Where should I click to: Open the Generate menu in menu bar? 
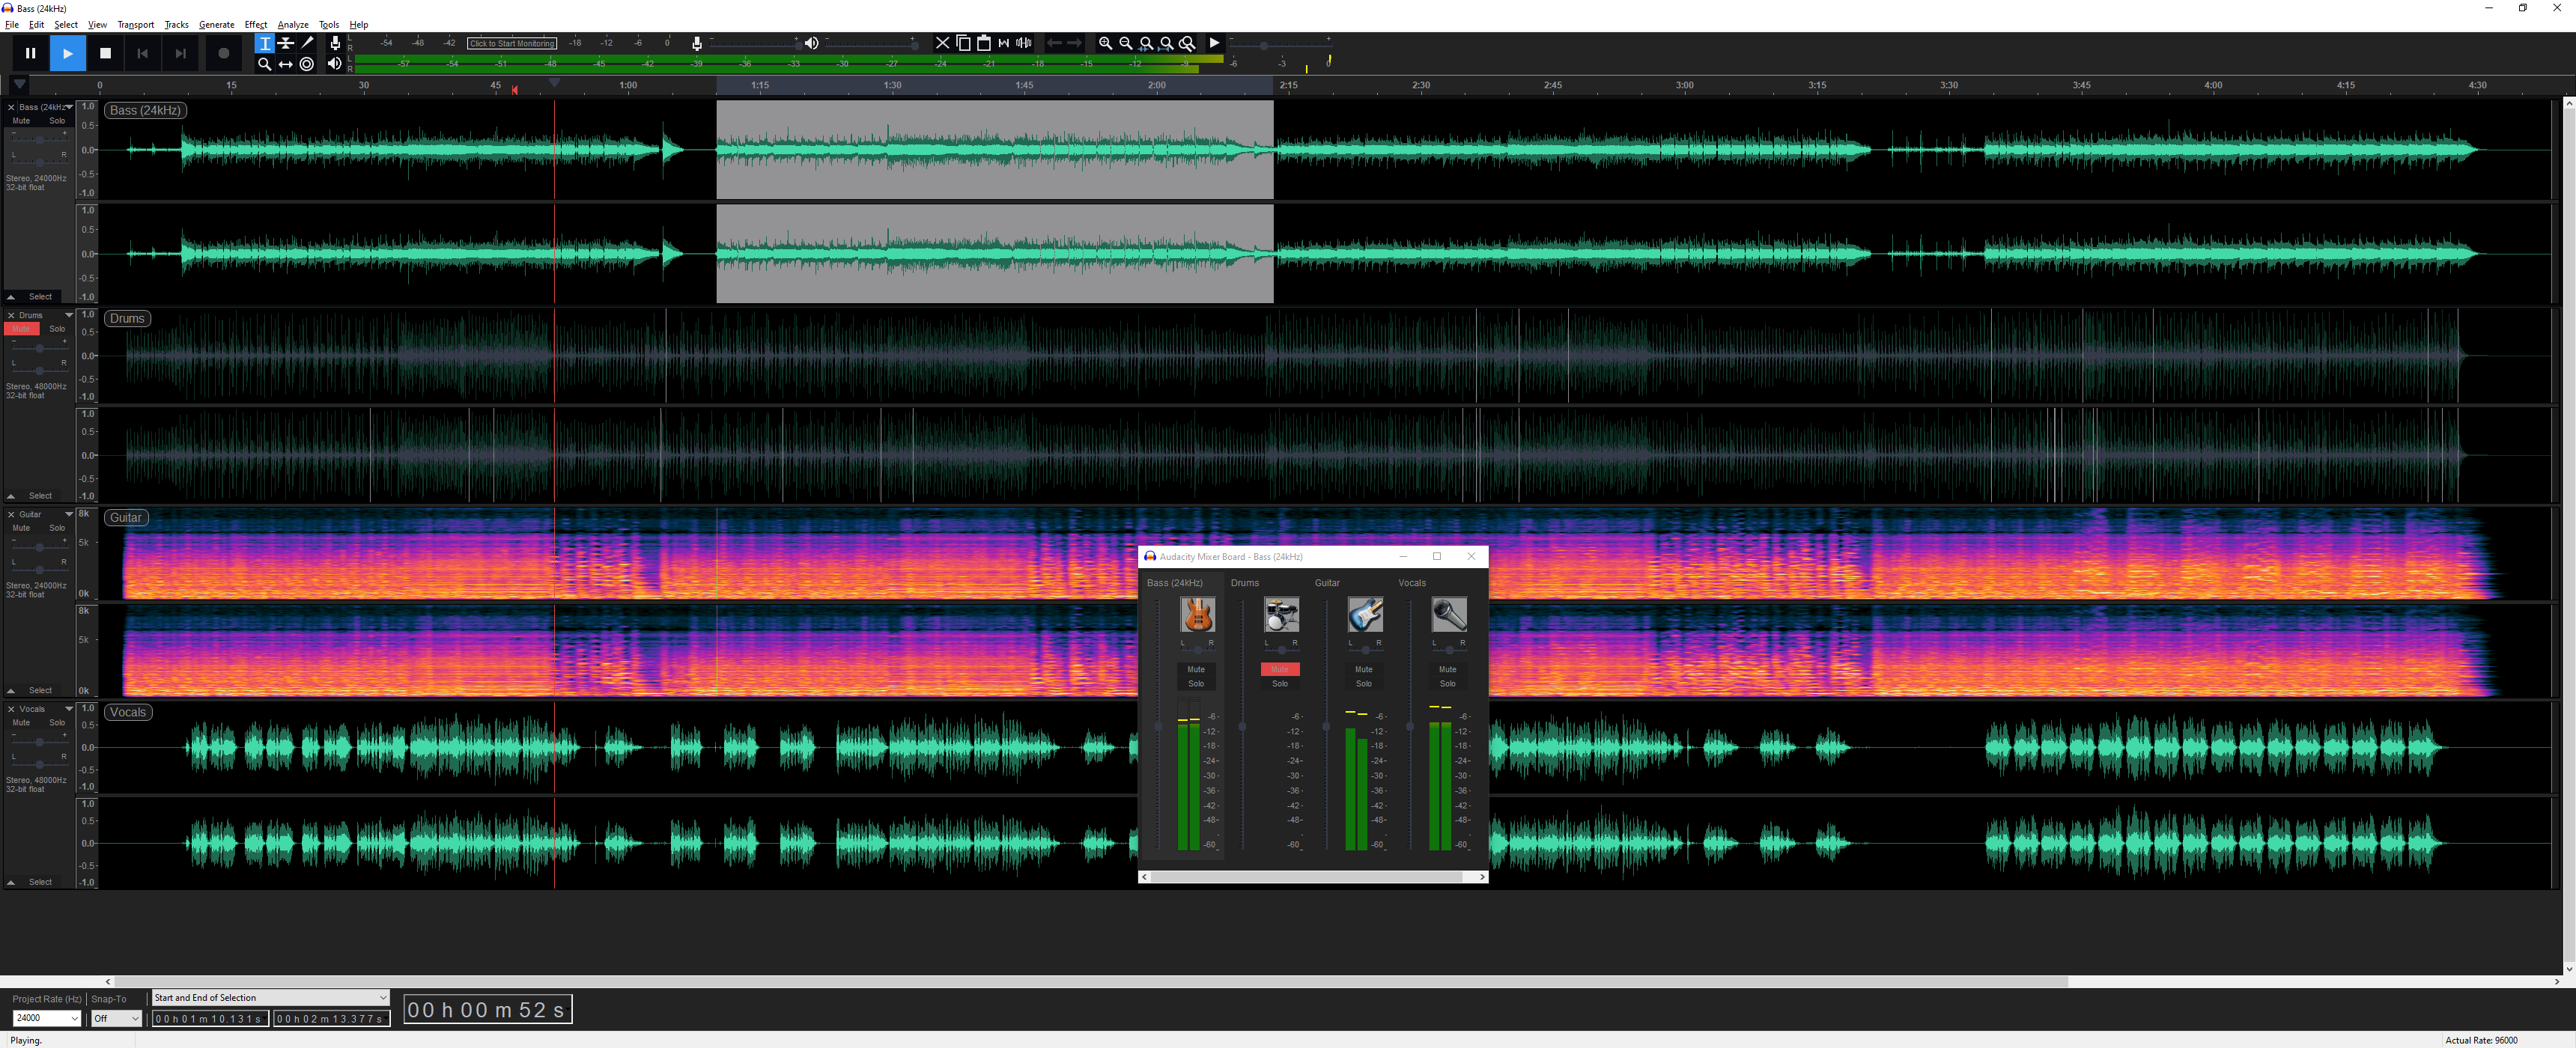coord(215,25)
